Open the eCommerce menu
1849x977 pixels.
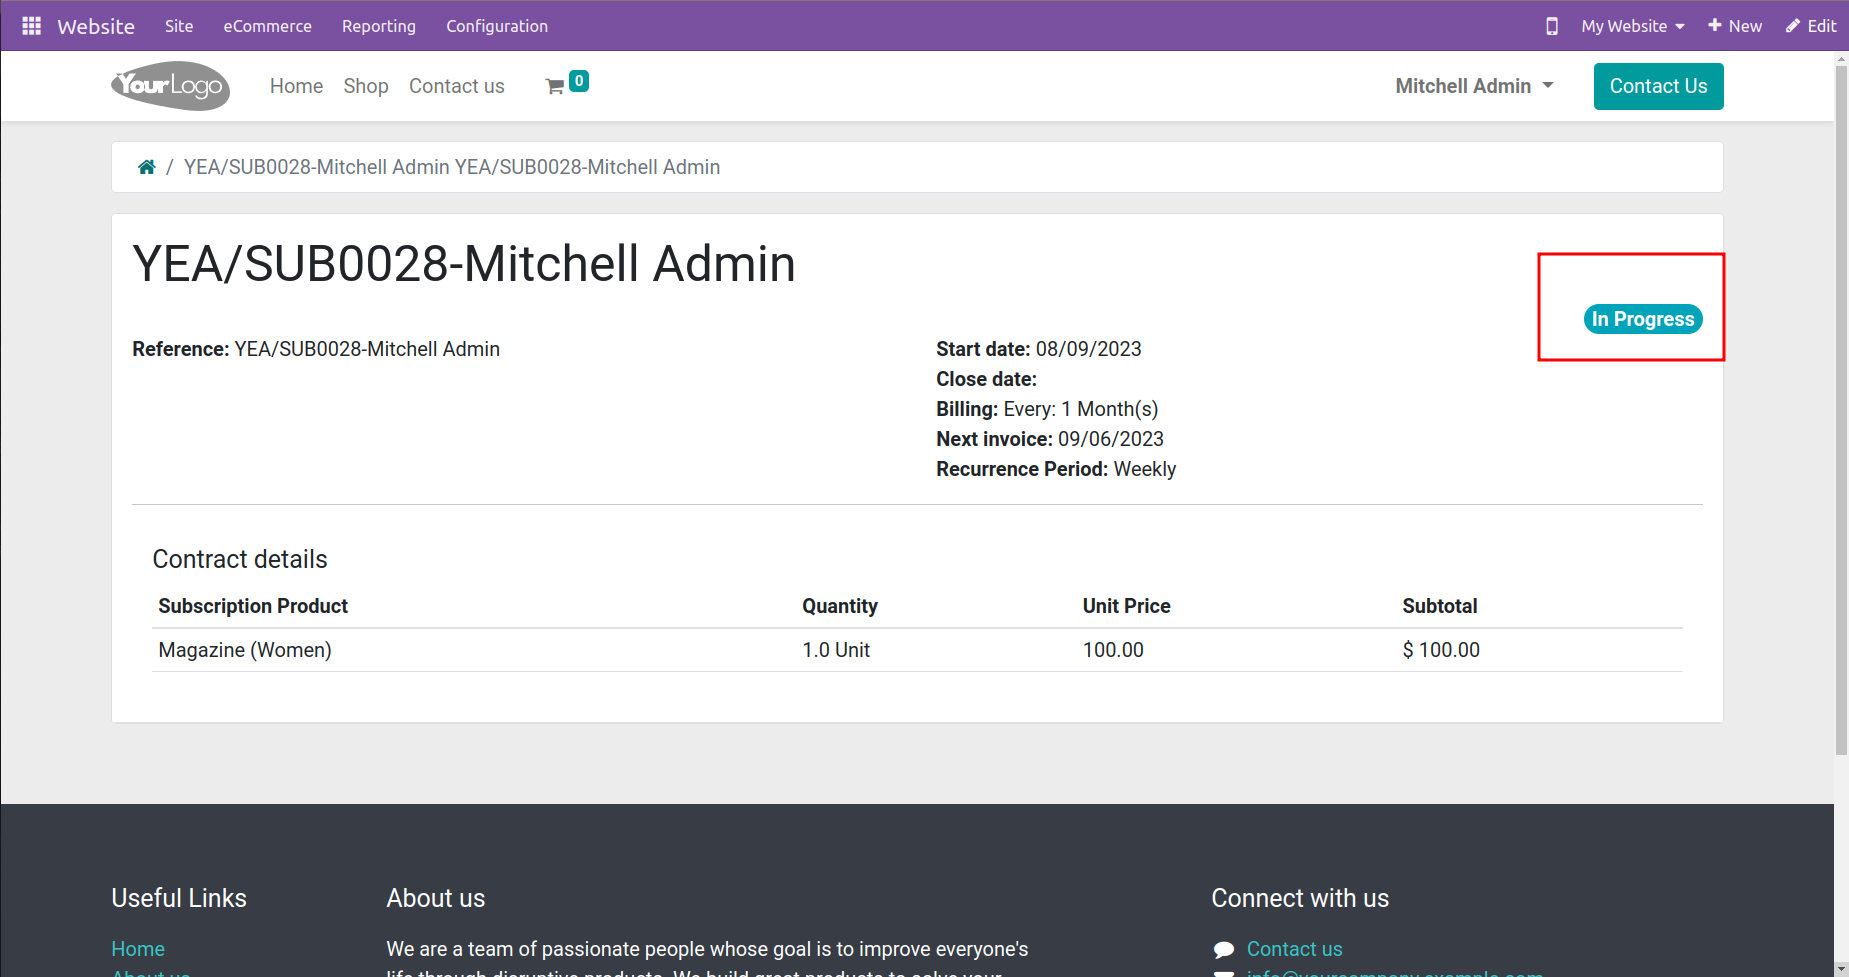click(267, 26)
